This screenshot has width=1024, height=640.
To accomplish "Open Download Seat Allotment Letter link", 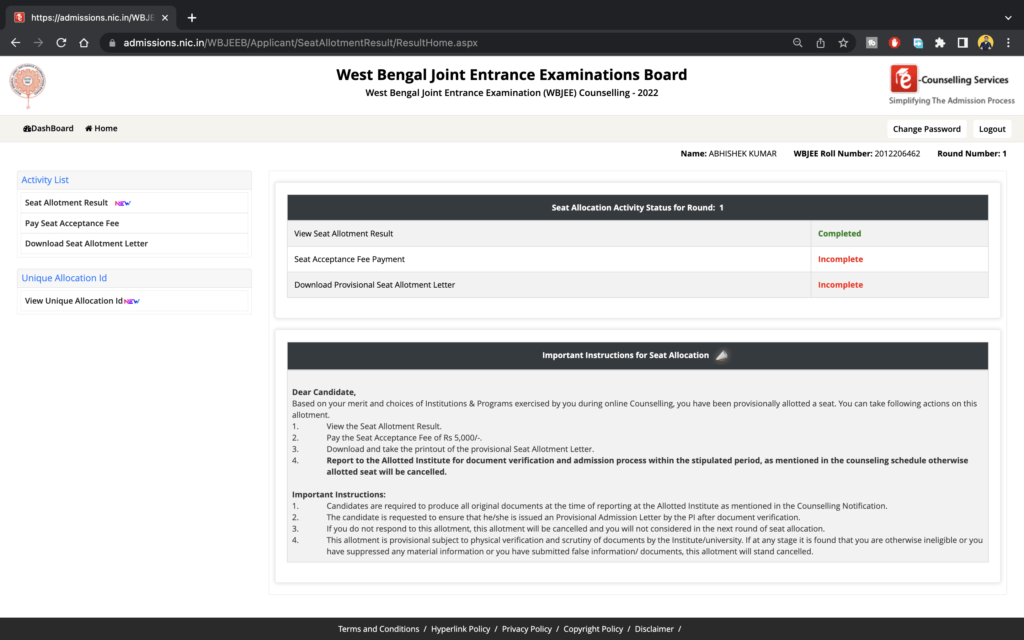I will click(x=86, y=243).
